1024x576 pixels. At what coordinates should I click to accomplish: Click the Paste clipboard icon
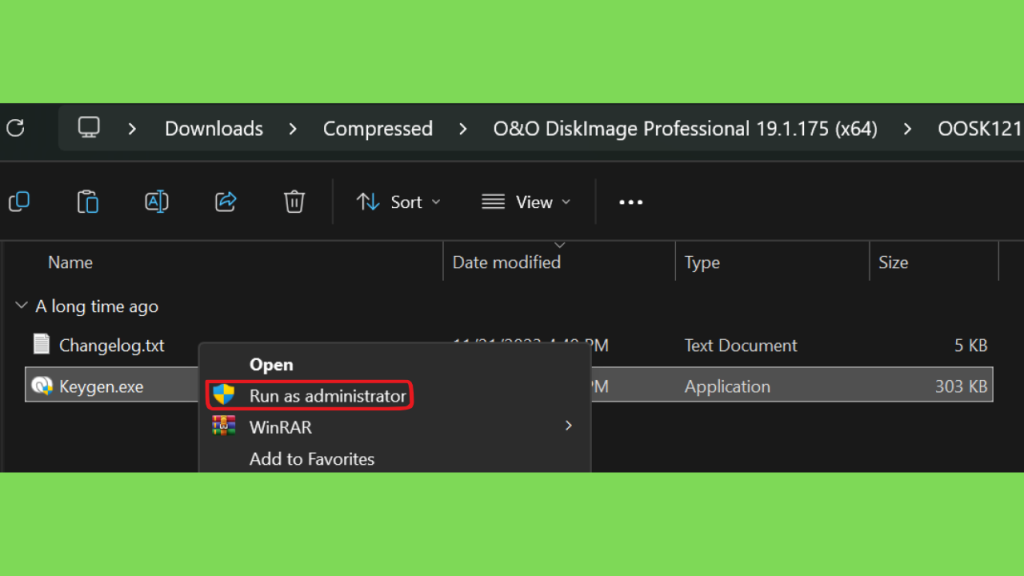pyautogui.click(x=88, y=202)
